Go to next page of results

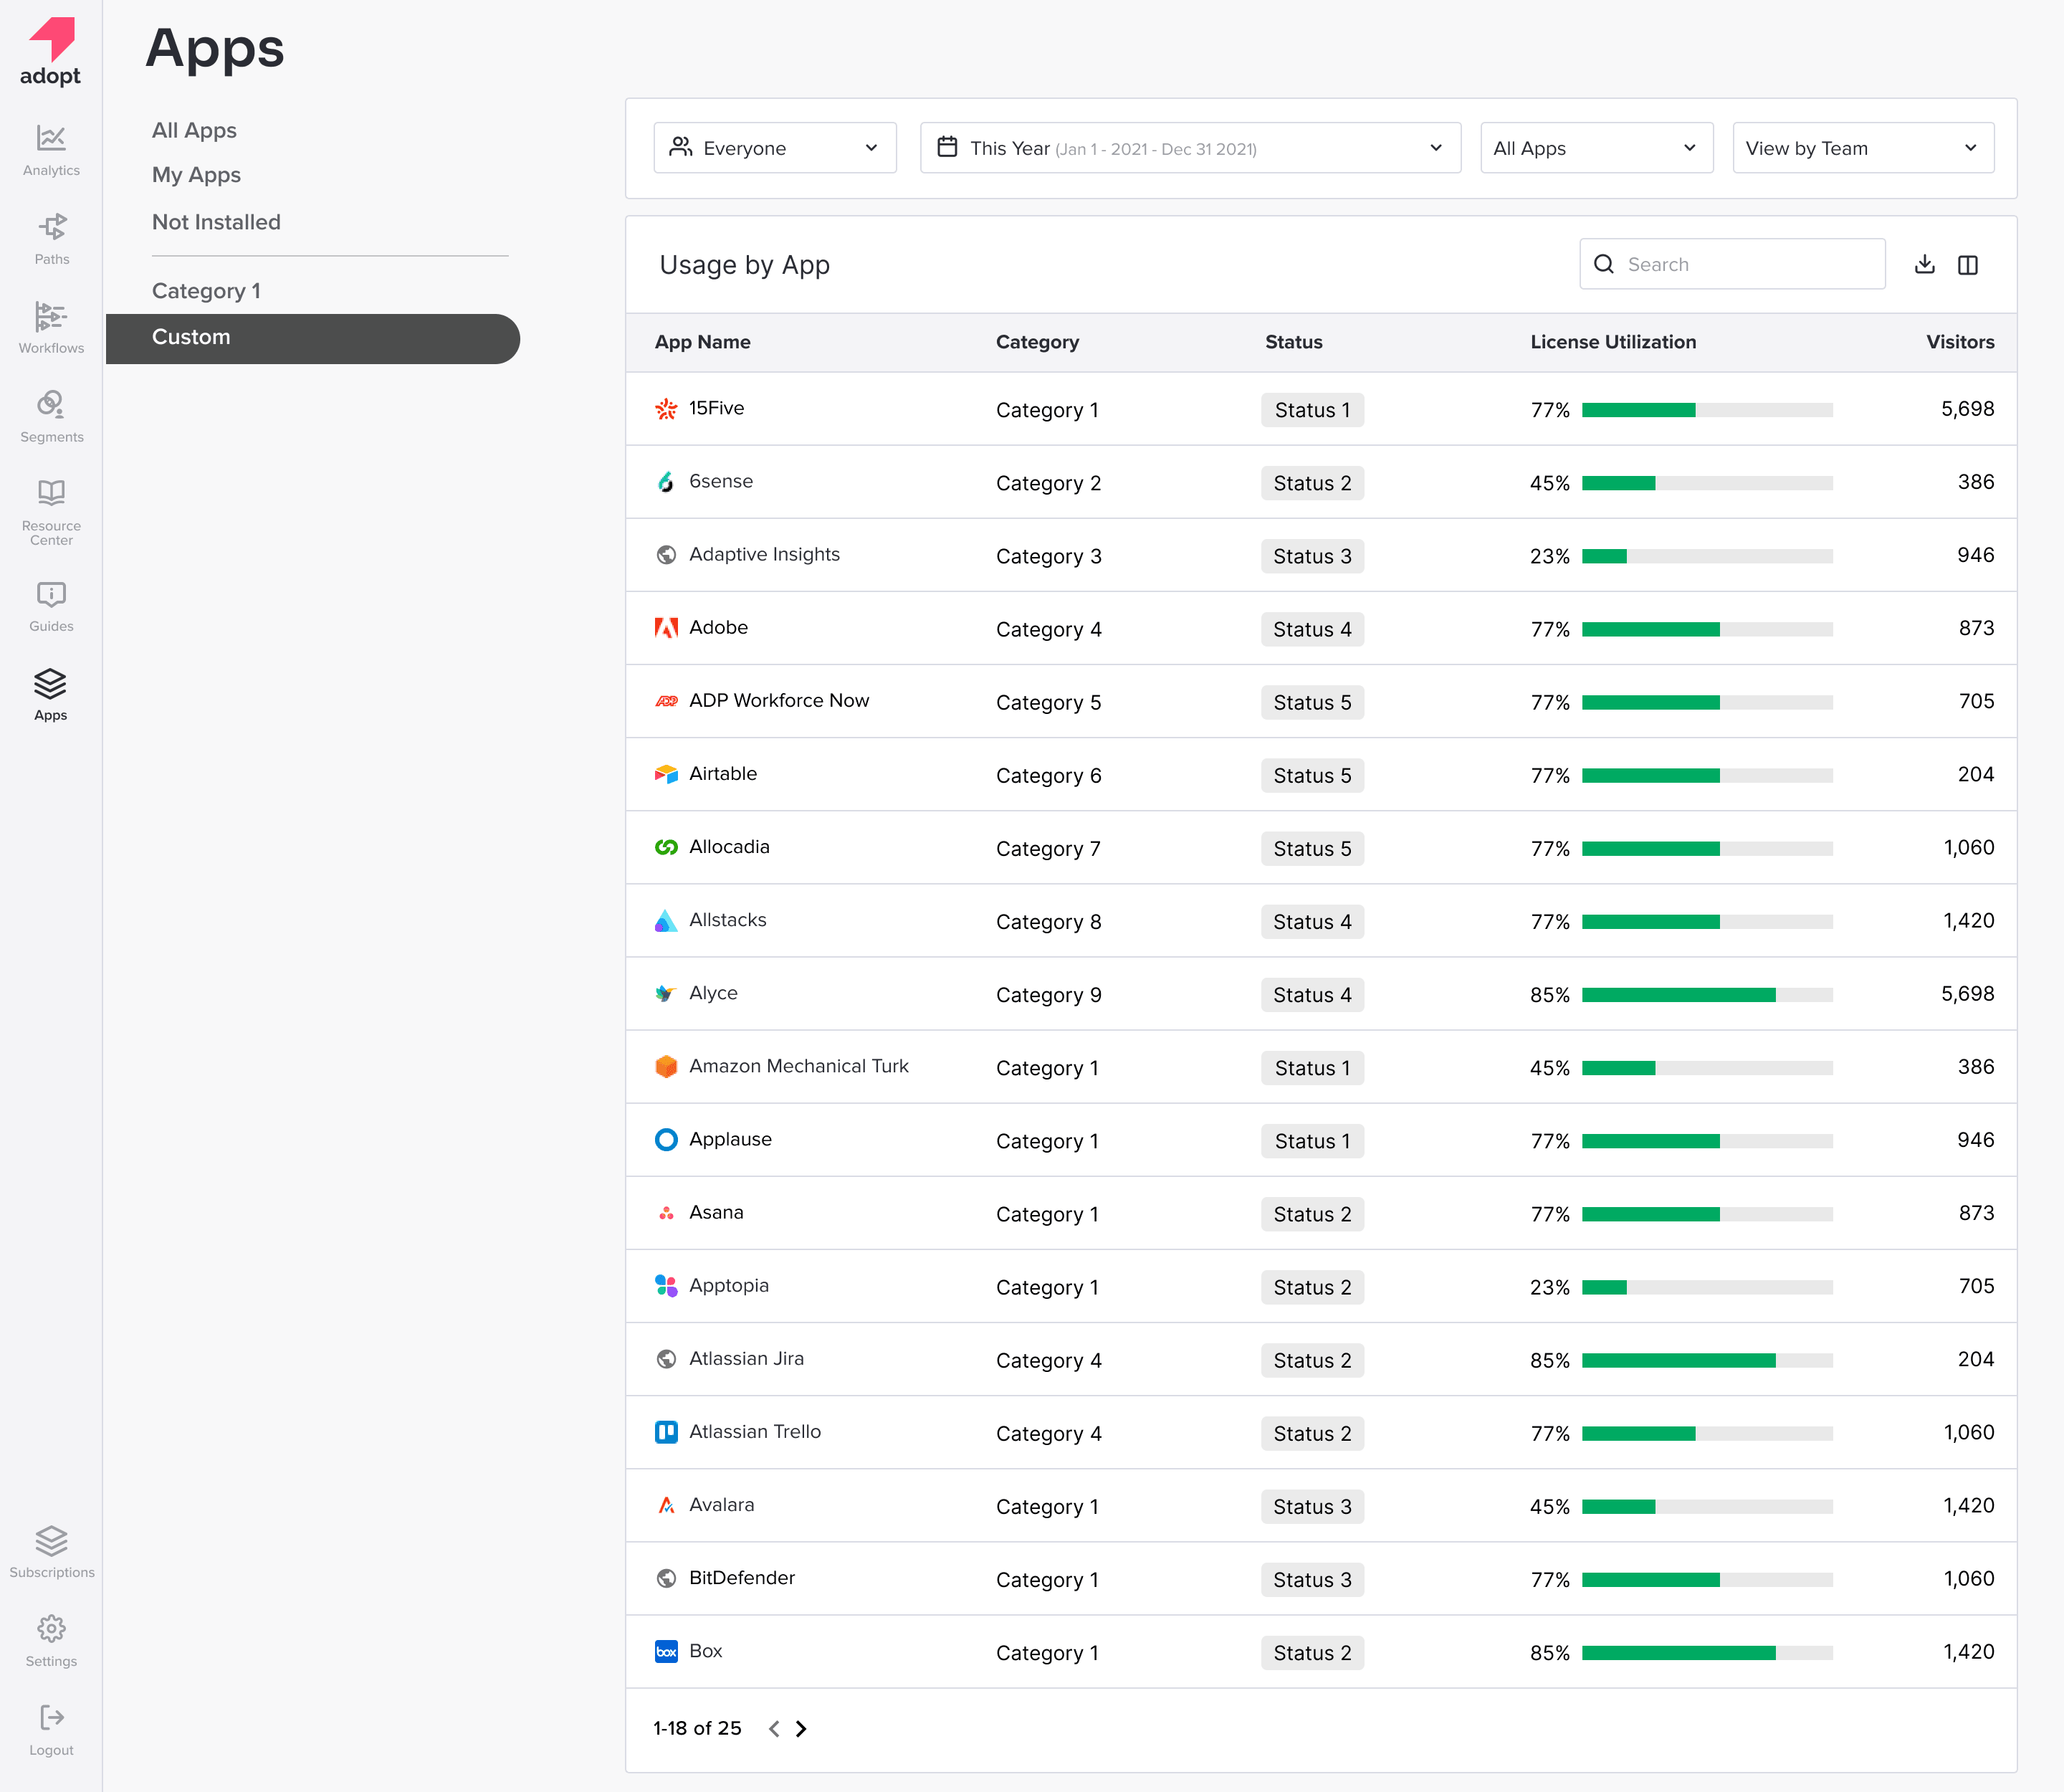tap(801, 1729)
